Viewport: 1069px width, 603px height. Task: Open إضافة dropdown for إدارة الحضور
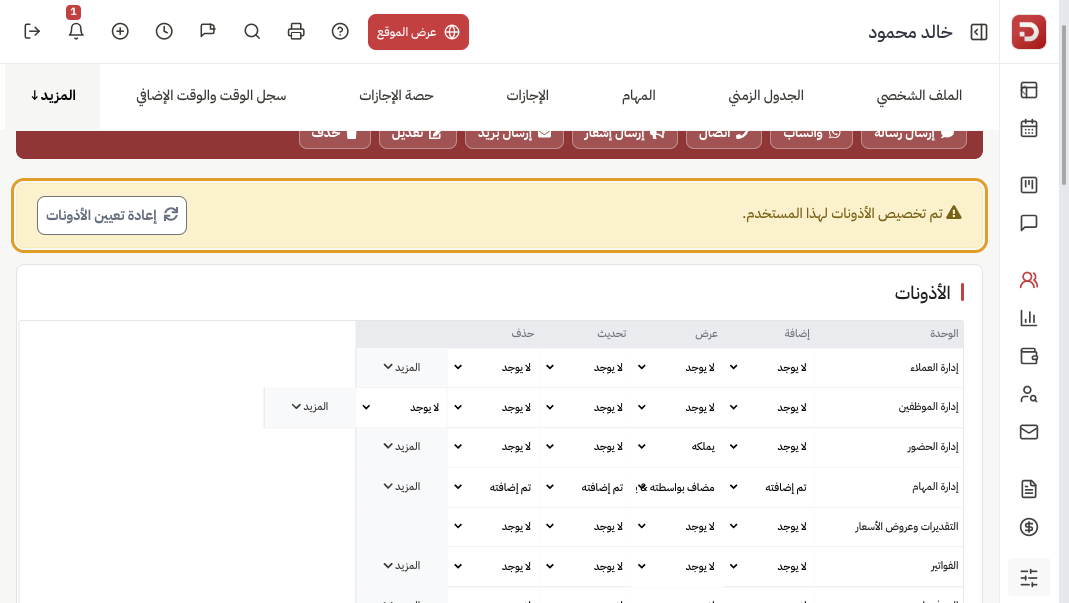769,447
